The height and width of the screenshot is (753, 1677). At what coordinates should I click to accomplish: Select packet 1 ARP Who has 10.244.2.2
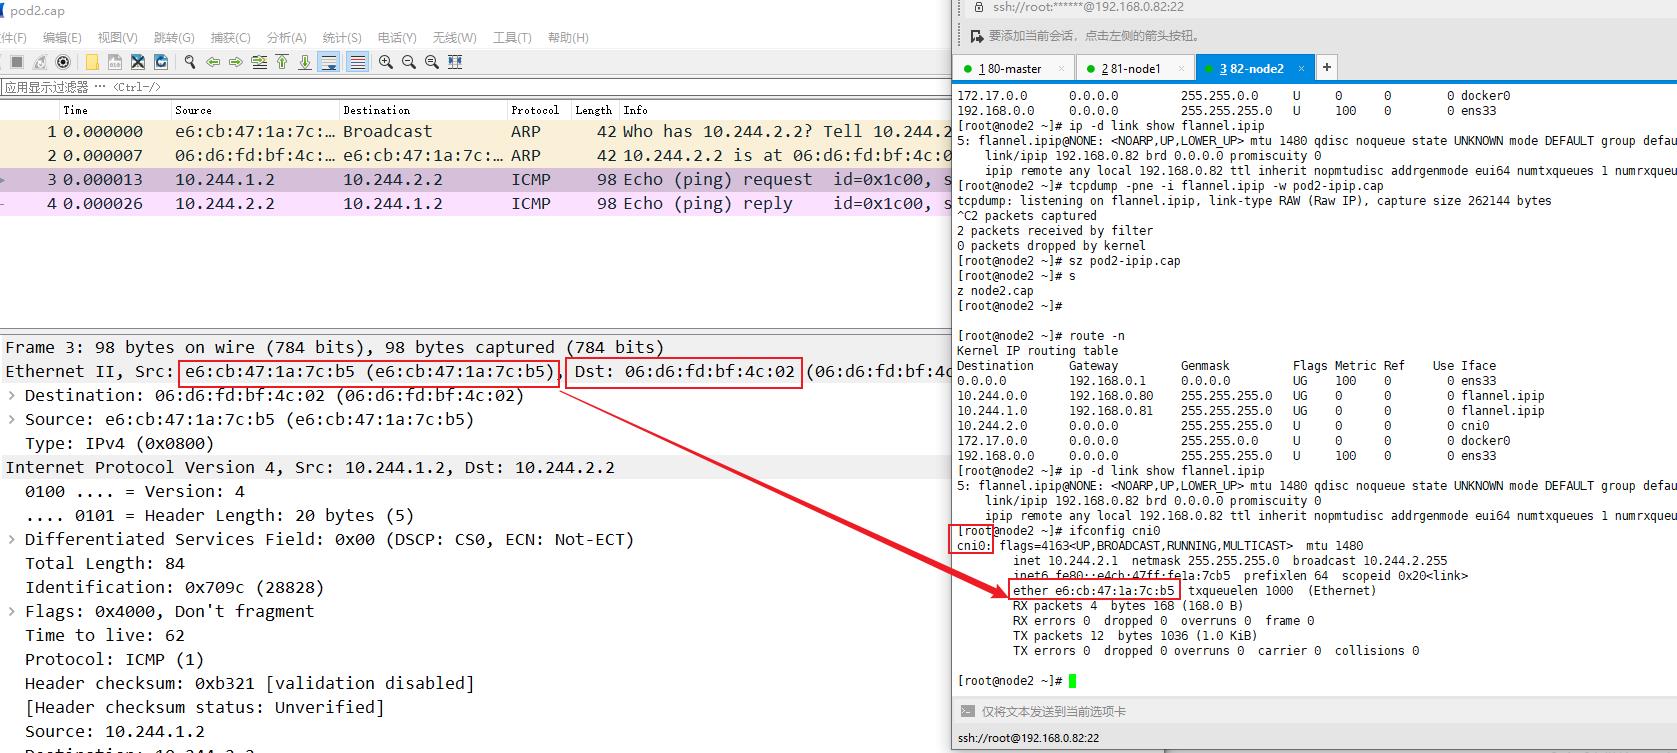pyautogui.click(x=475, y=131)
